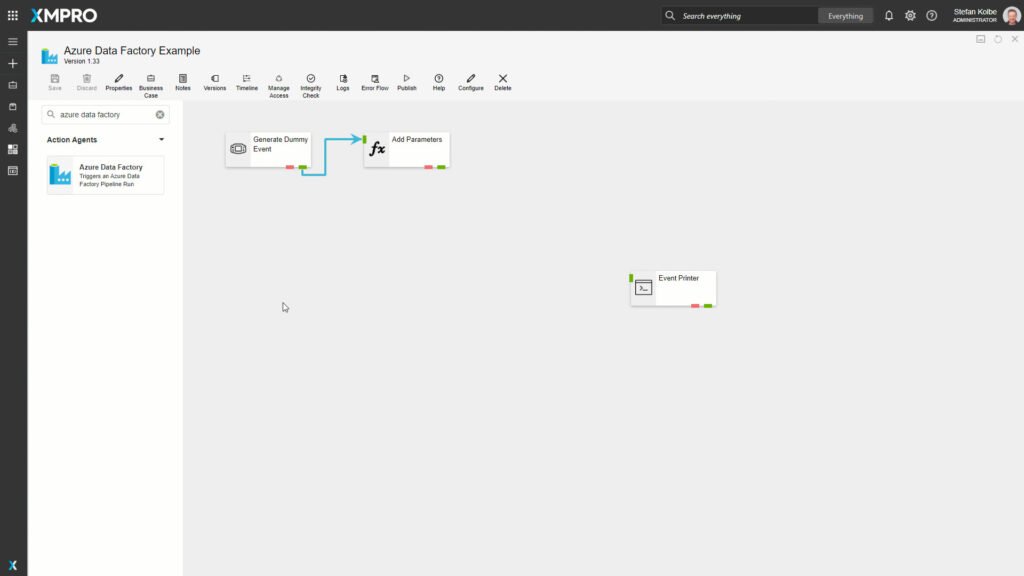Click the Publish play icon

pos(407,79)
